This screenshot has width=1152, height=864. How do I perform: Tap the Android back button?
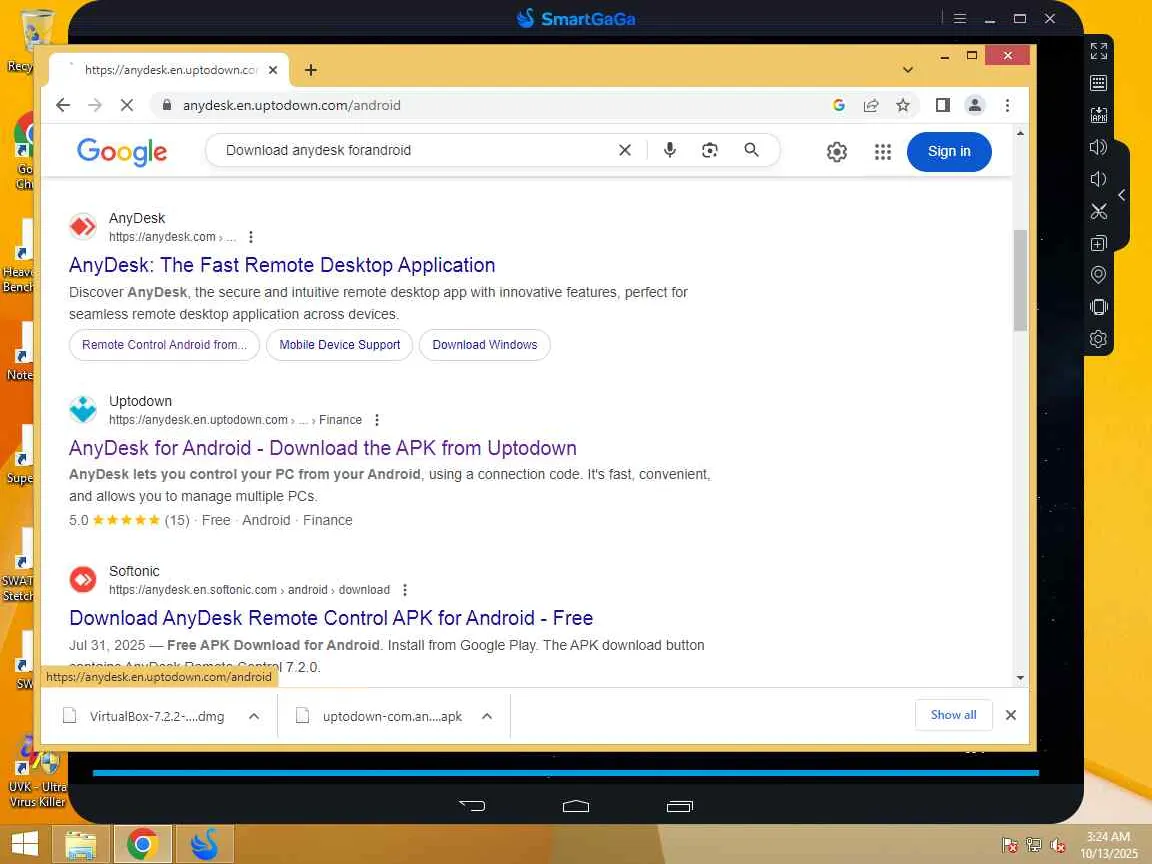click(472, 806)
